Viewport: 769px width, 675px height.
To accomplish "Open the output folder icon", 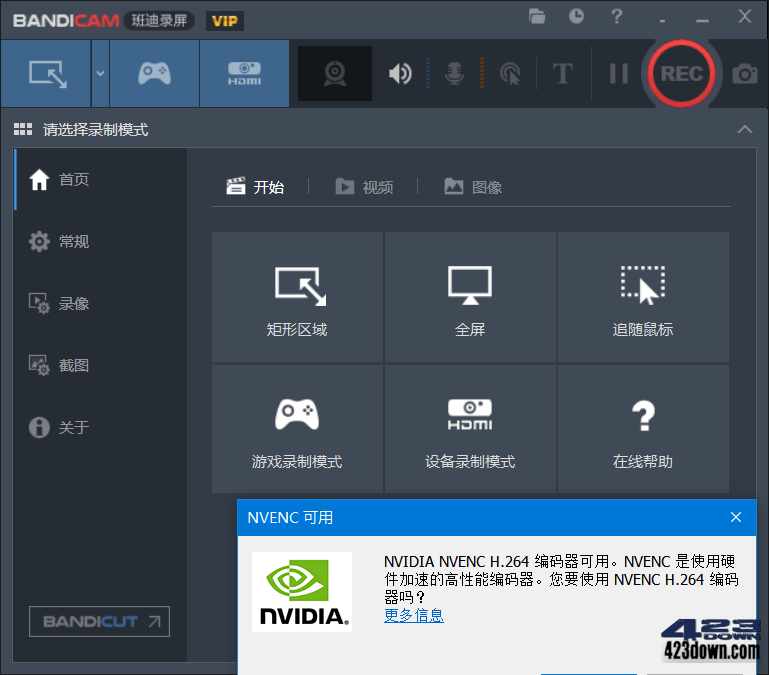I will 537,17.
